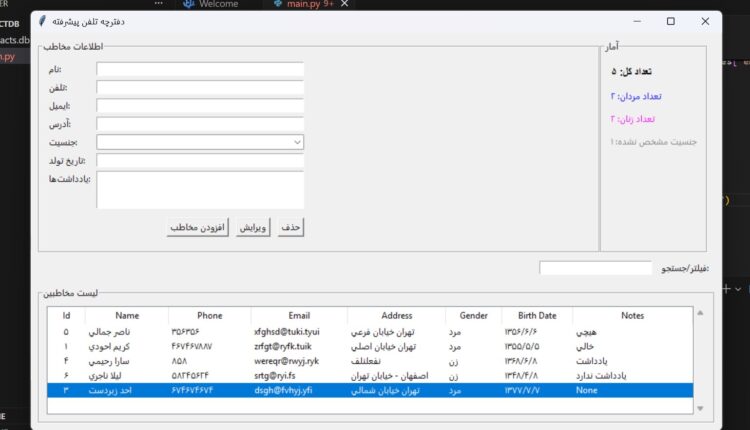750x430 pixels.
Task: Sort by the Gender column header
Action: click(474, 316)
